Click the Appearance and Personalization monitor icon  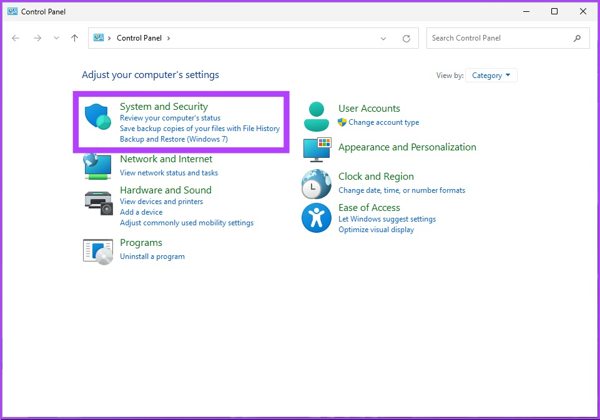pos(317,149)
